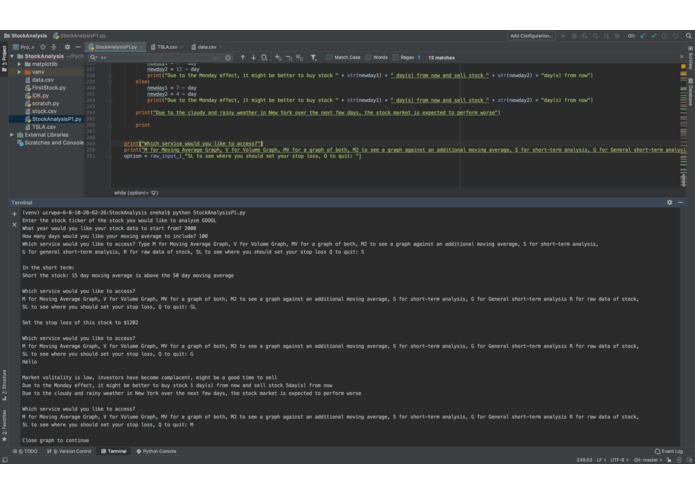This screenshot has height=494, width=695.
Task: Click the Debug bug icon in toolbar
Action: click(574, 36)
